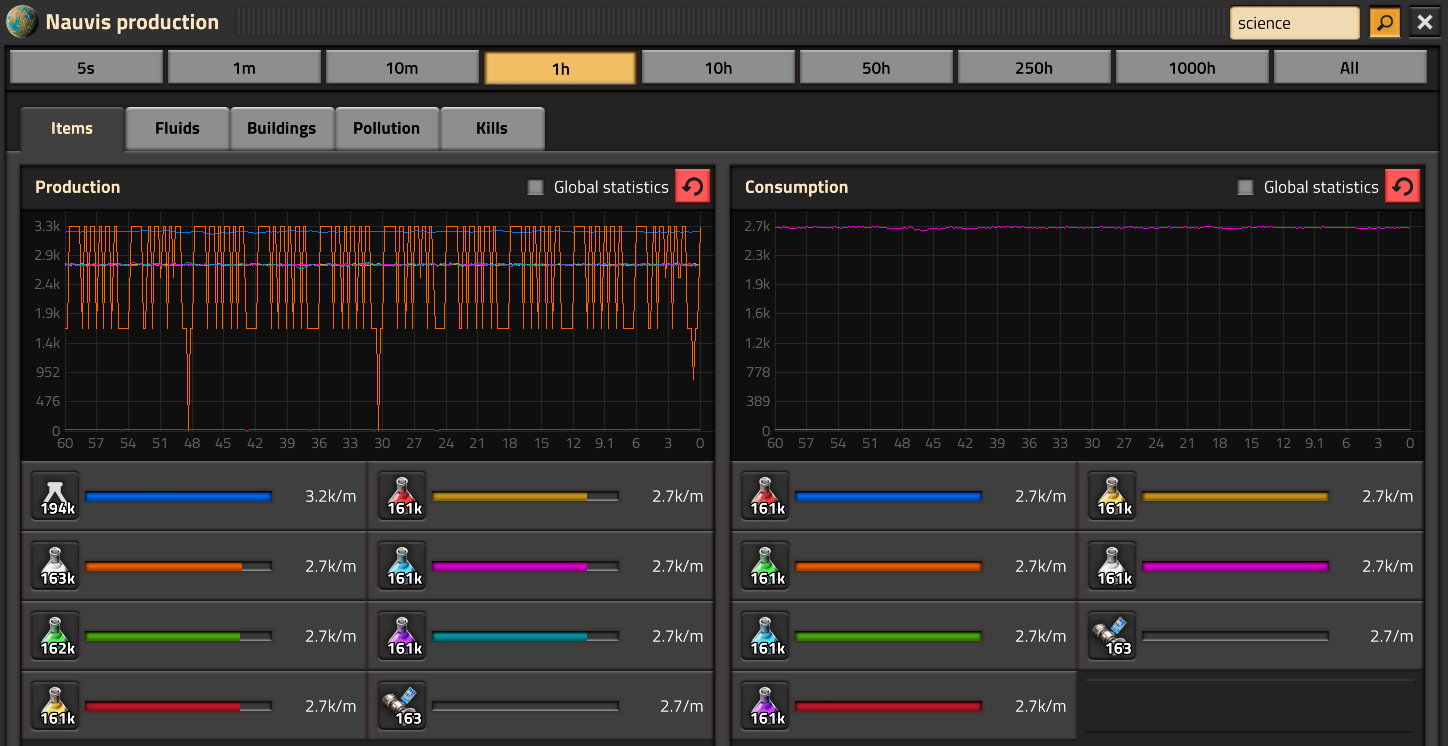Click satellite icon 163 in Consumption list
This screenshot has height=746, width=1448.
pos(1112,636)
